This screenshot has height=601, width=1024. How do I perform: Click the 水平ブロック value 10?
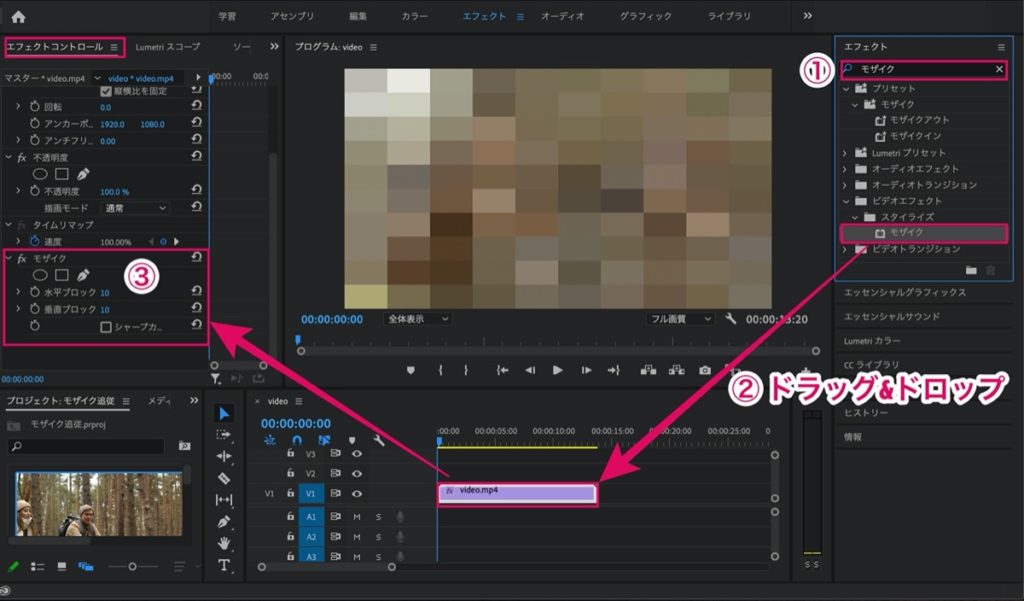click(x=105, y=293)
